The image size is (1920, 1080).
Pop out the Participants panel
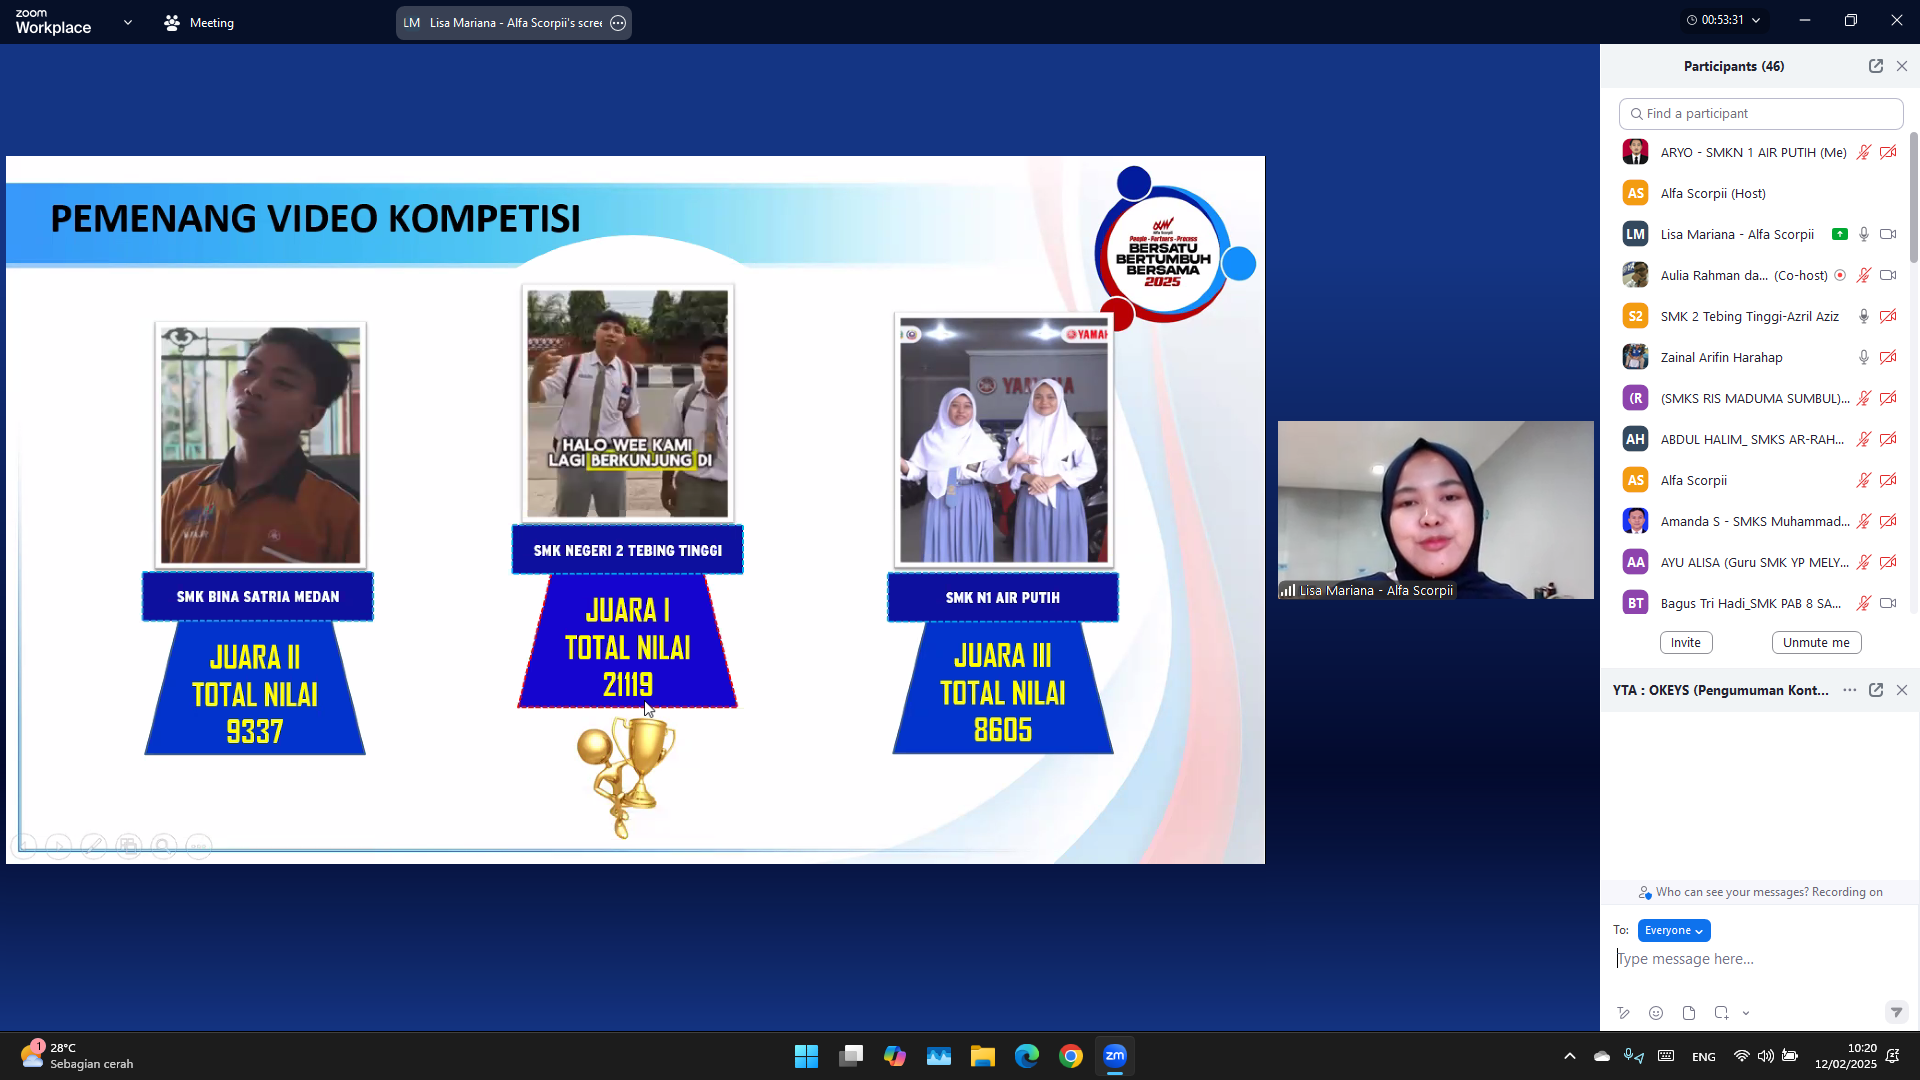[x=1875, y=65]
